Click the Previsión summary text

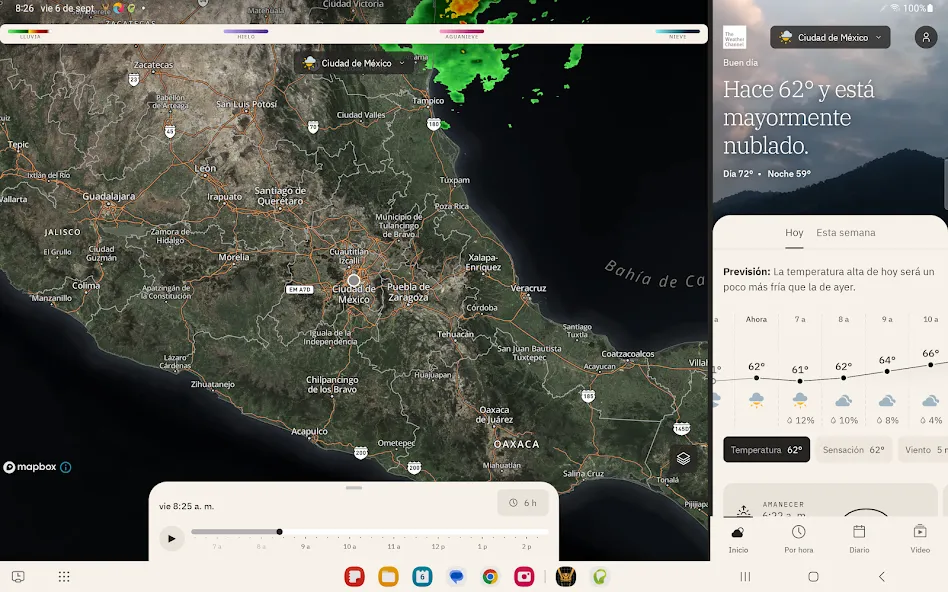pyautogui.click(x=829, y=279)
